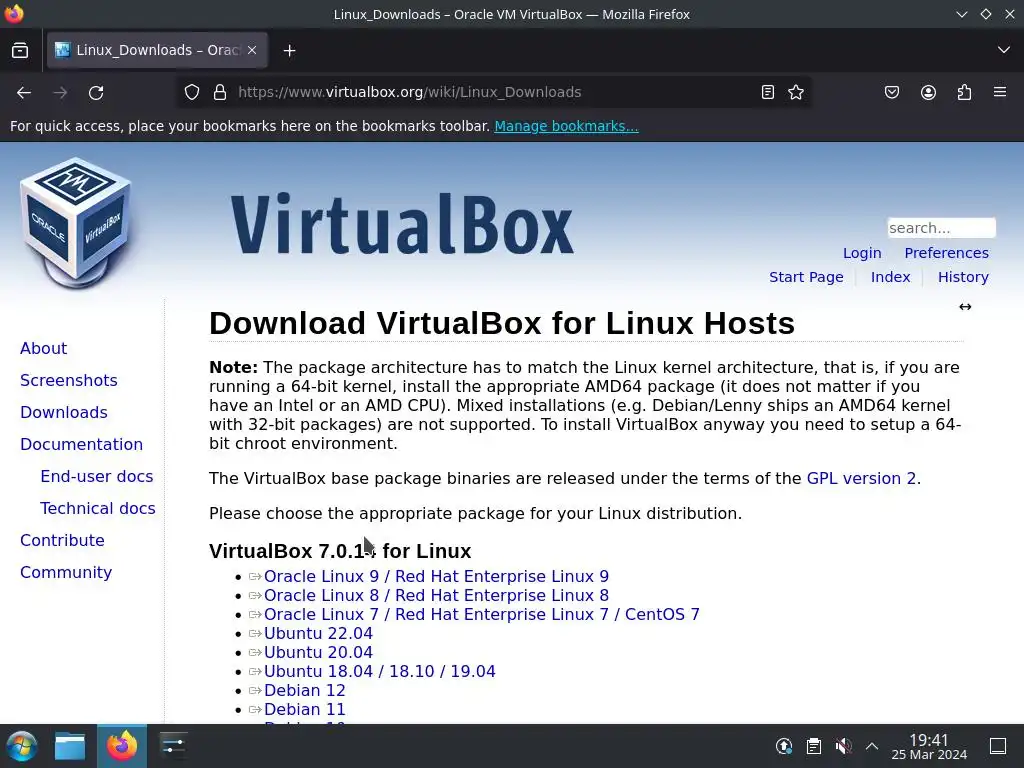The image size is (1024, 768).
Task: Open clipboard tray icon
Action: point(813,746)
